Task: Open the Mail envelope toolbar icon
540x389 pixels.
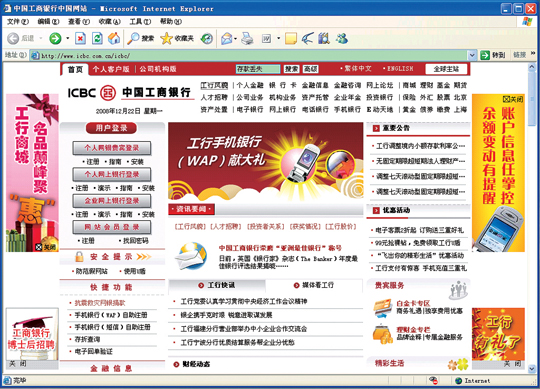Action: pyautogui.click(x=227, y=38)
